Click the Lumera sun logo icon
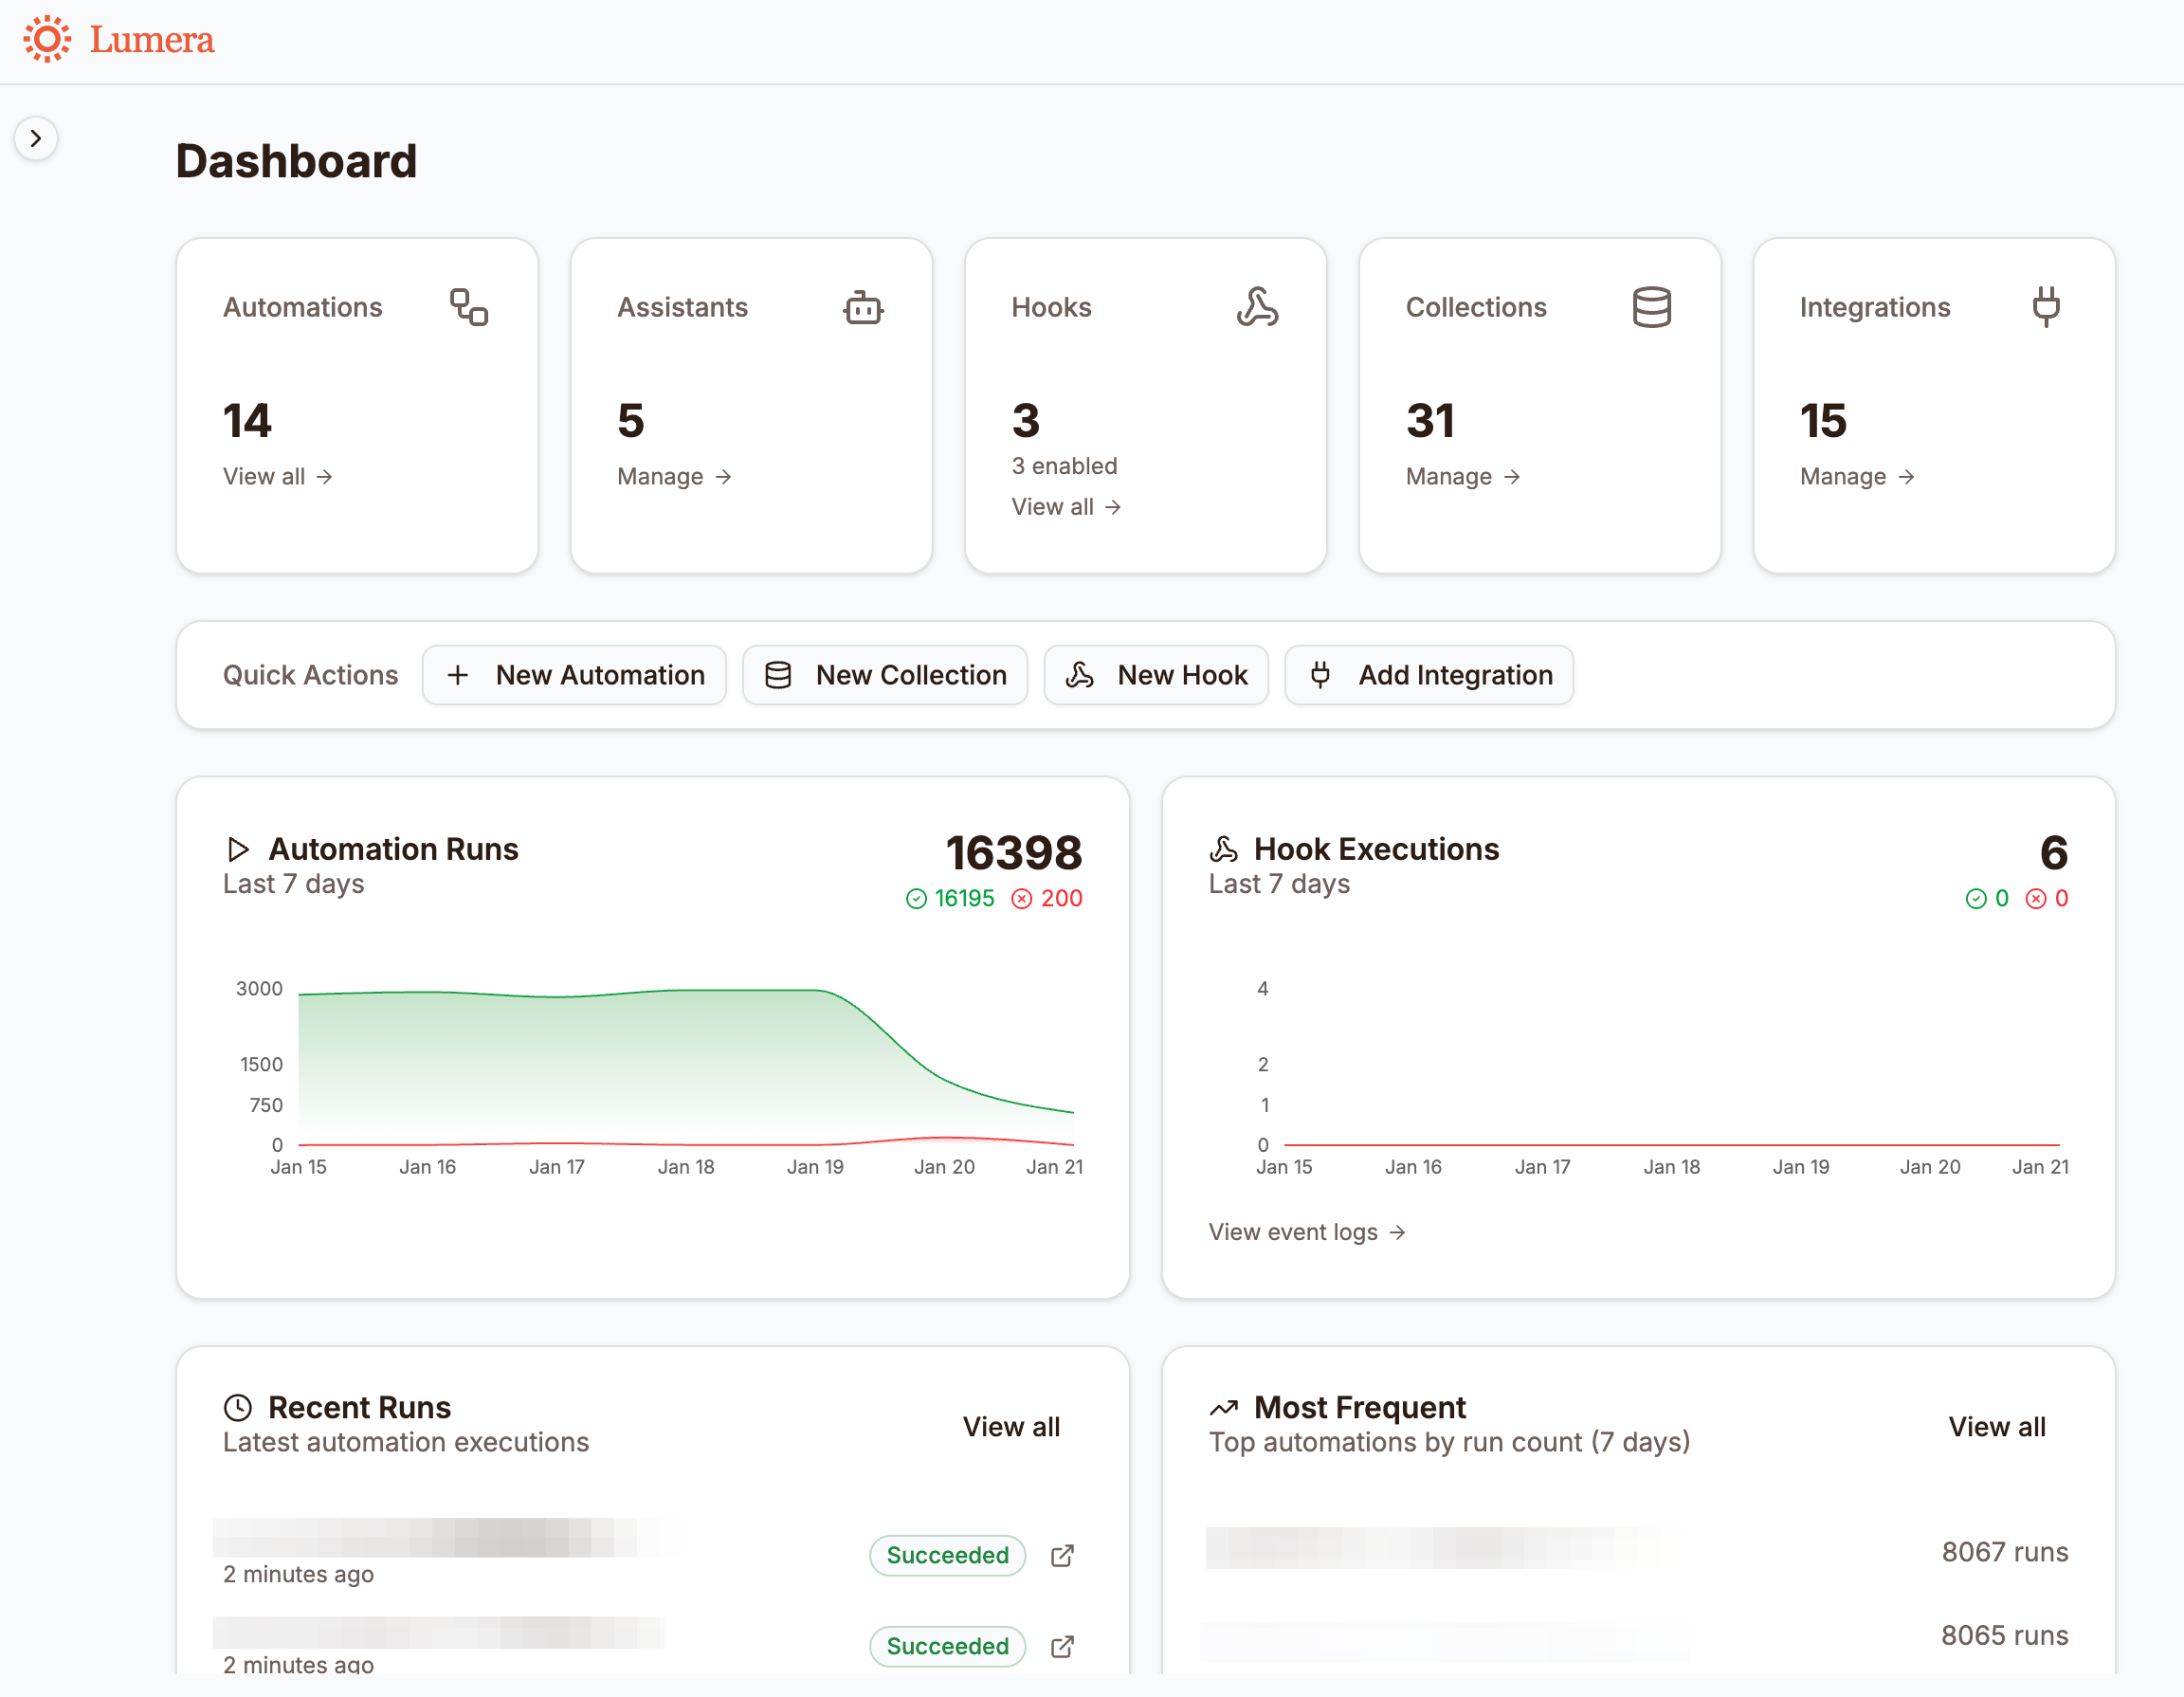 [47, 39]
